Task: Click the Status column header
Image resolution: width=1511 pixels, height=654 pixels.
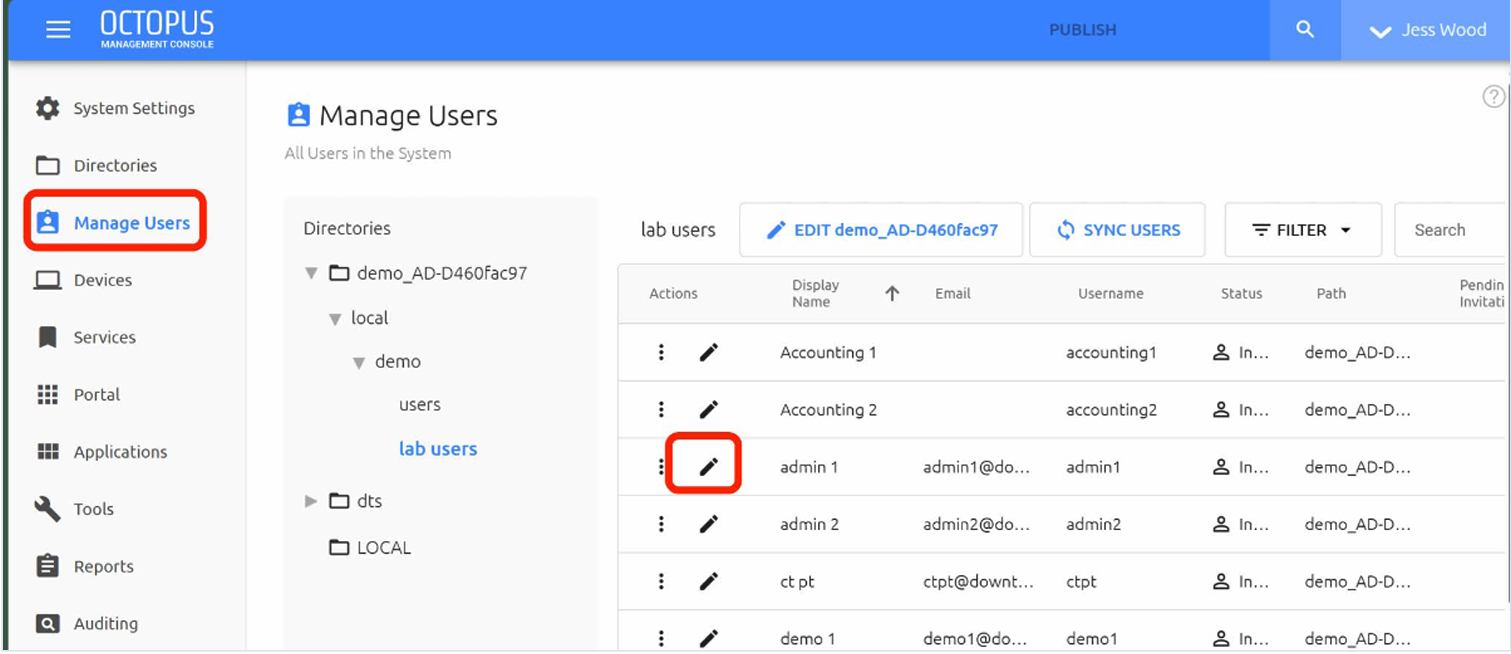Action: (1241, 293)
